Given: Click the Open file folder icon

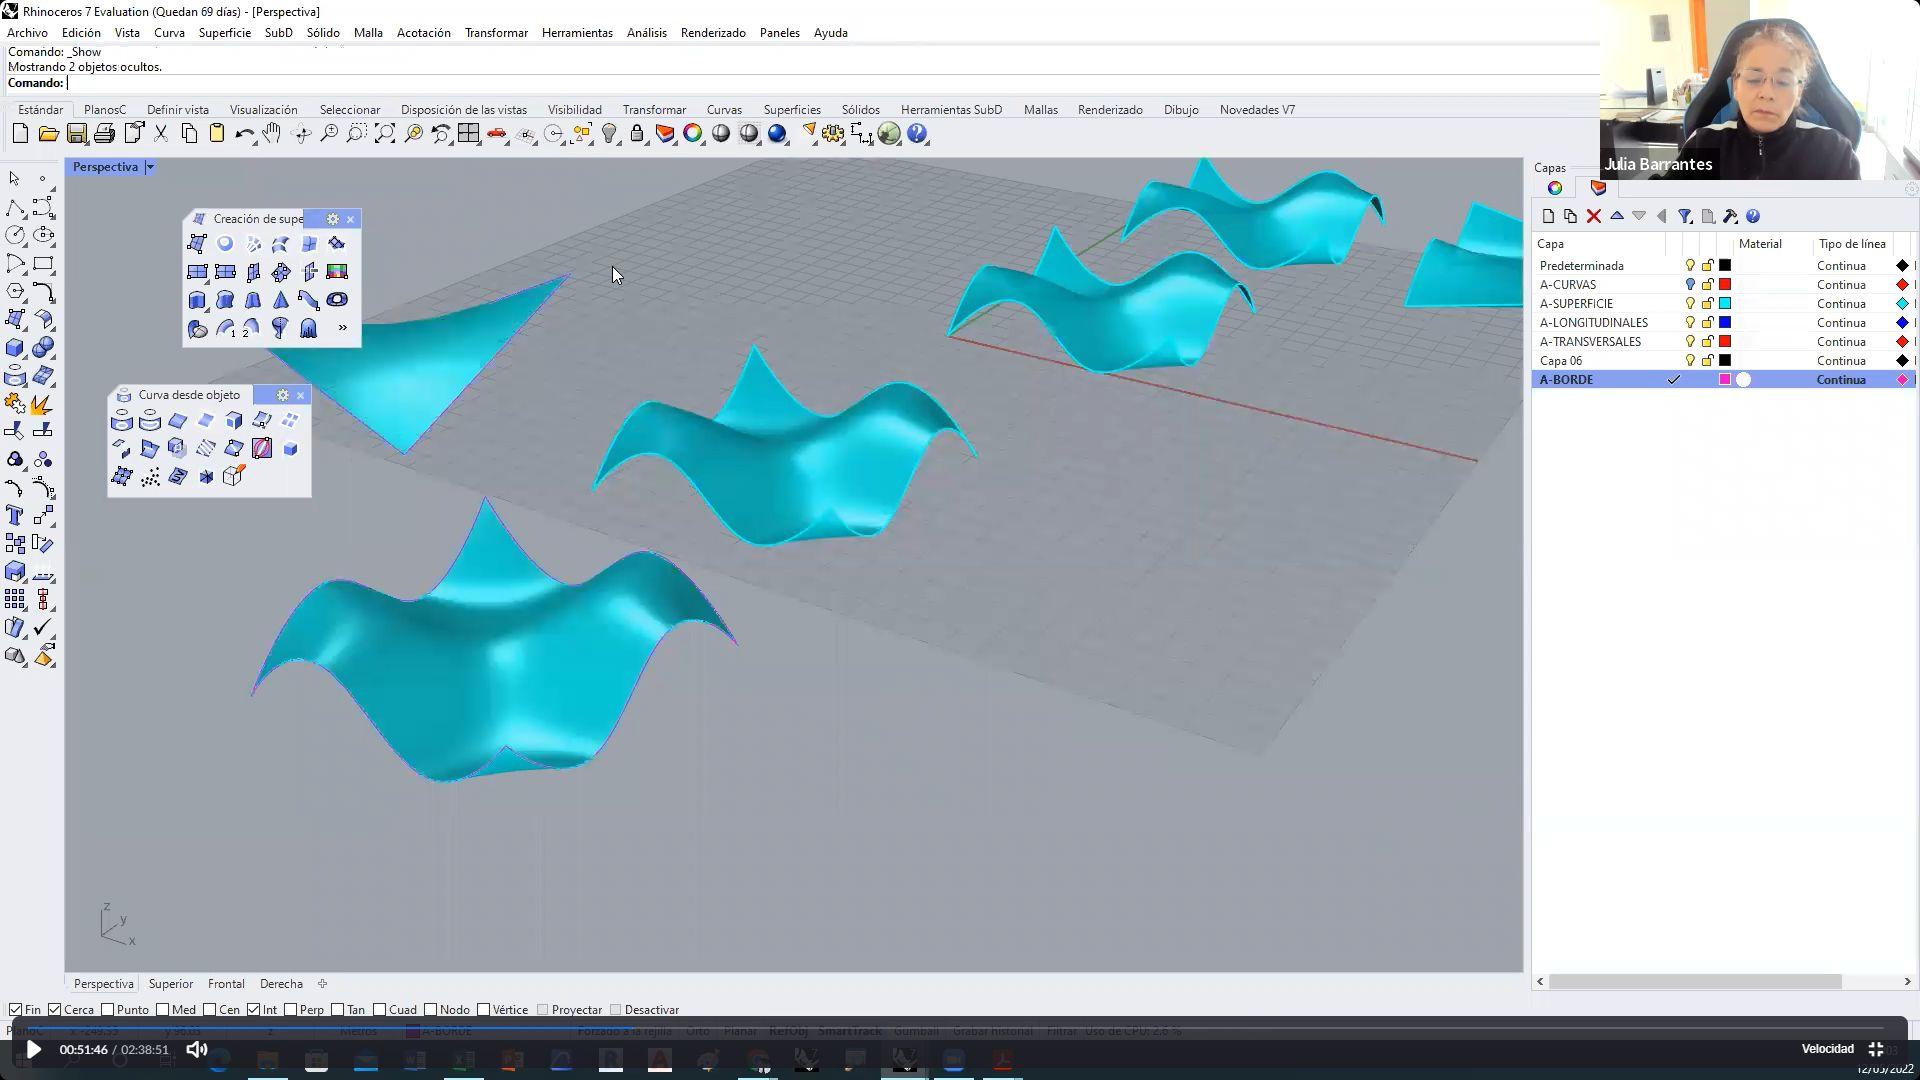Looking at the screenshot, I should (x=48, y=134).
